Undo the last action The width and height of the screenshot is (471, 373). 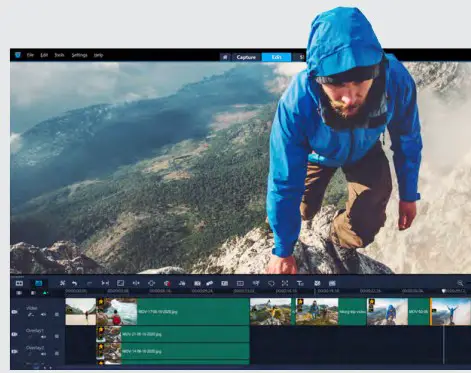point(75,283)
